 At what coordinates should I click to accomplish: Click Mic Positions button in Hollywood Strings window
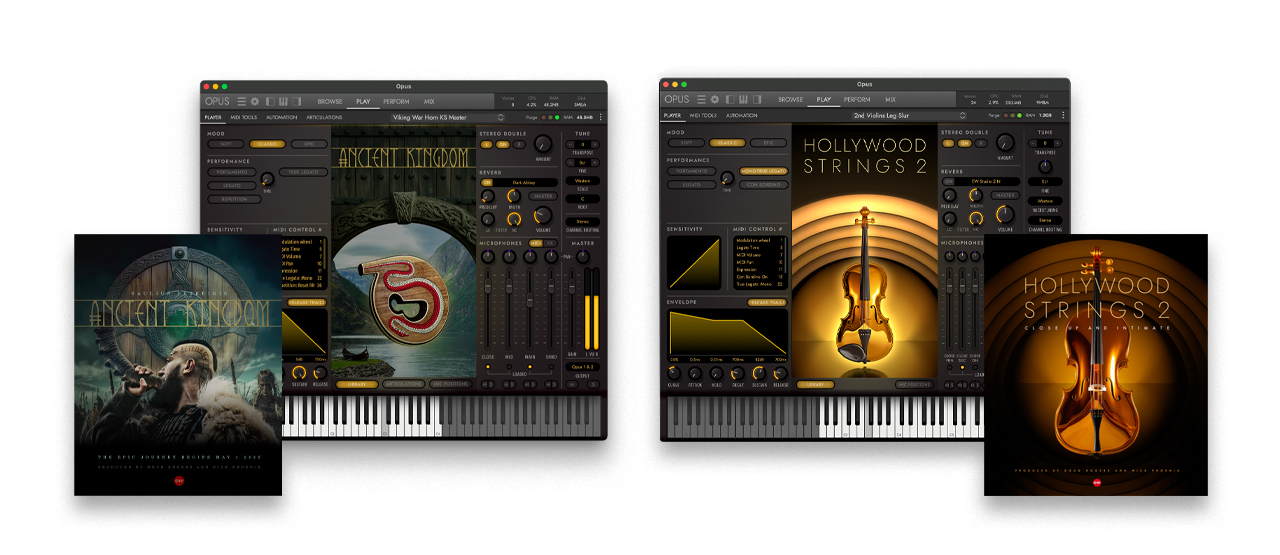point(914,384)
